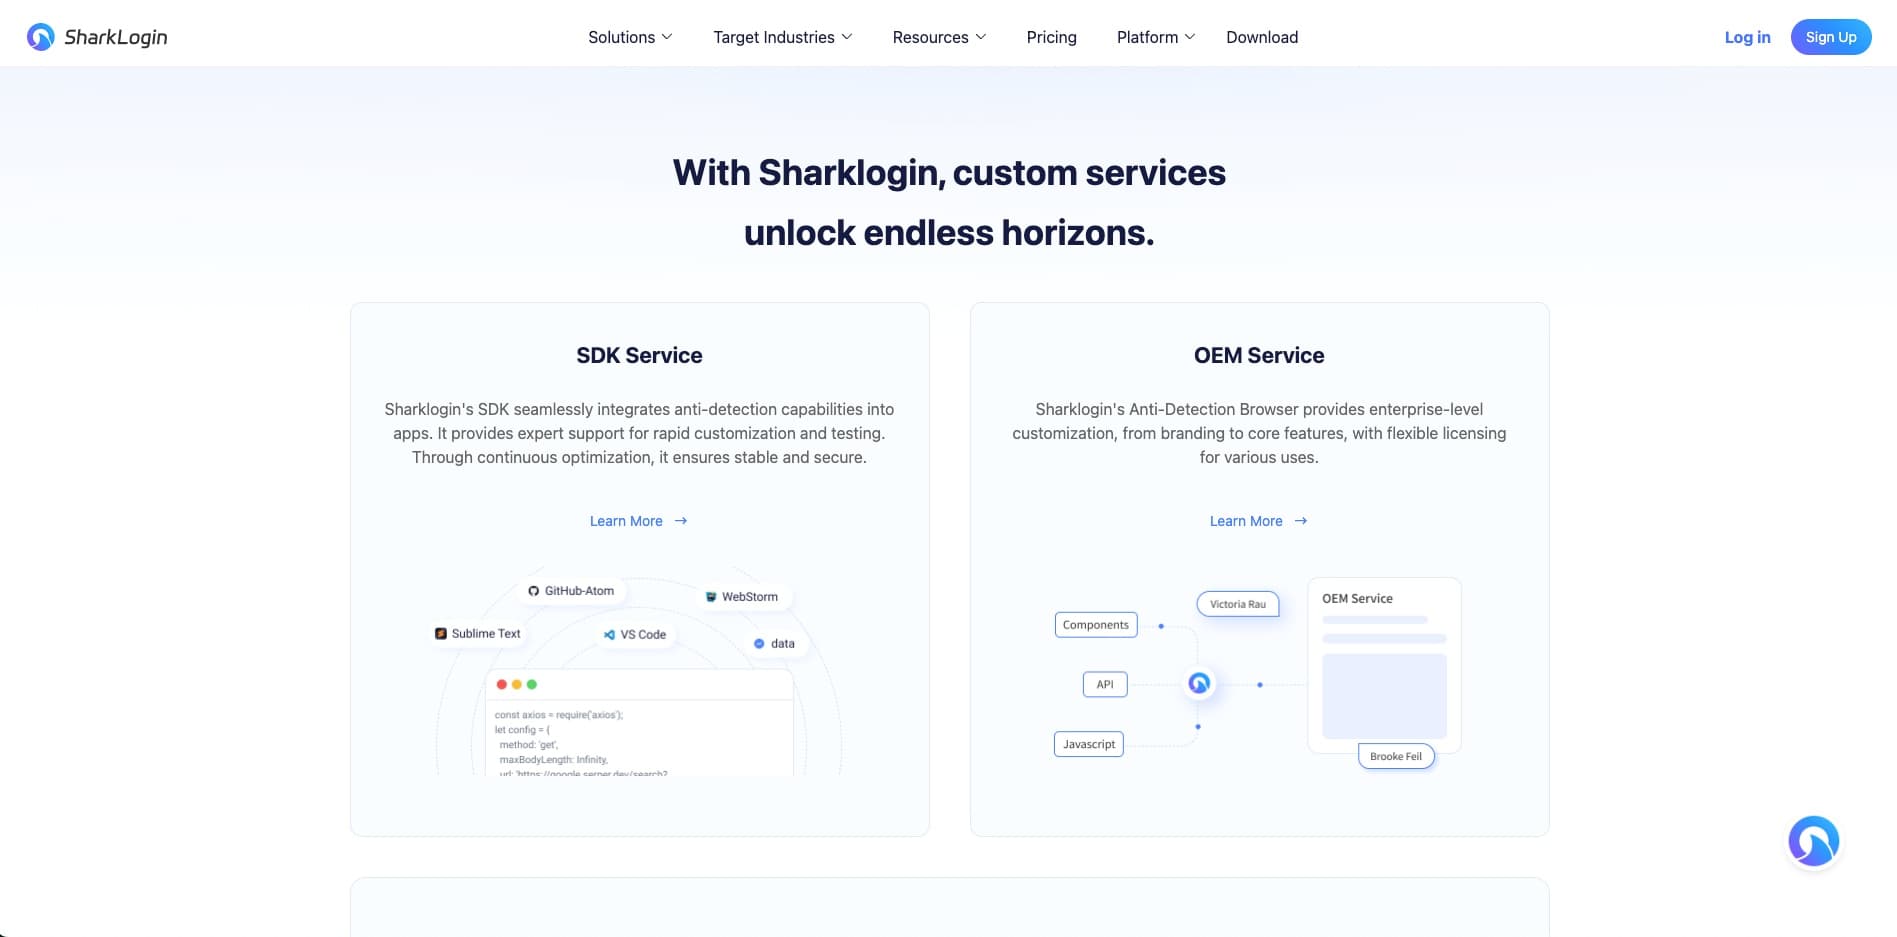
Task: Follow Learn More under SDK Service
Action: [x=638, y=521]
